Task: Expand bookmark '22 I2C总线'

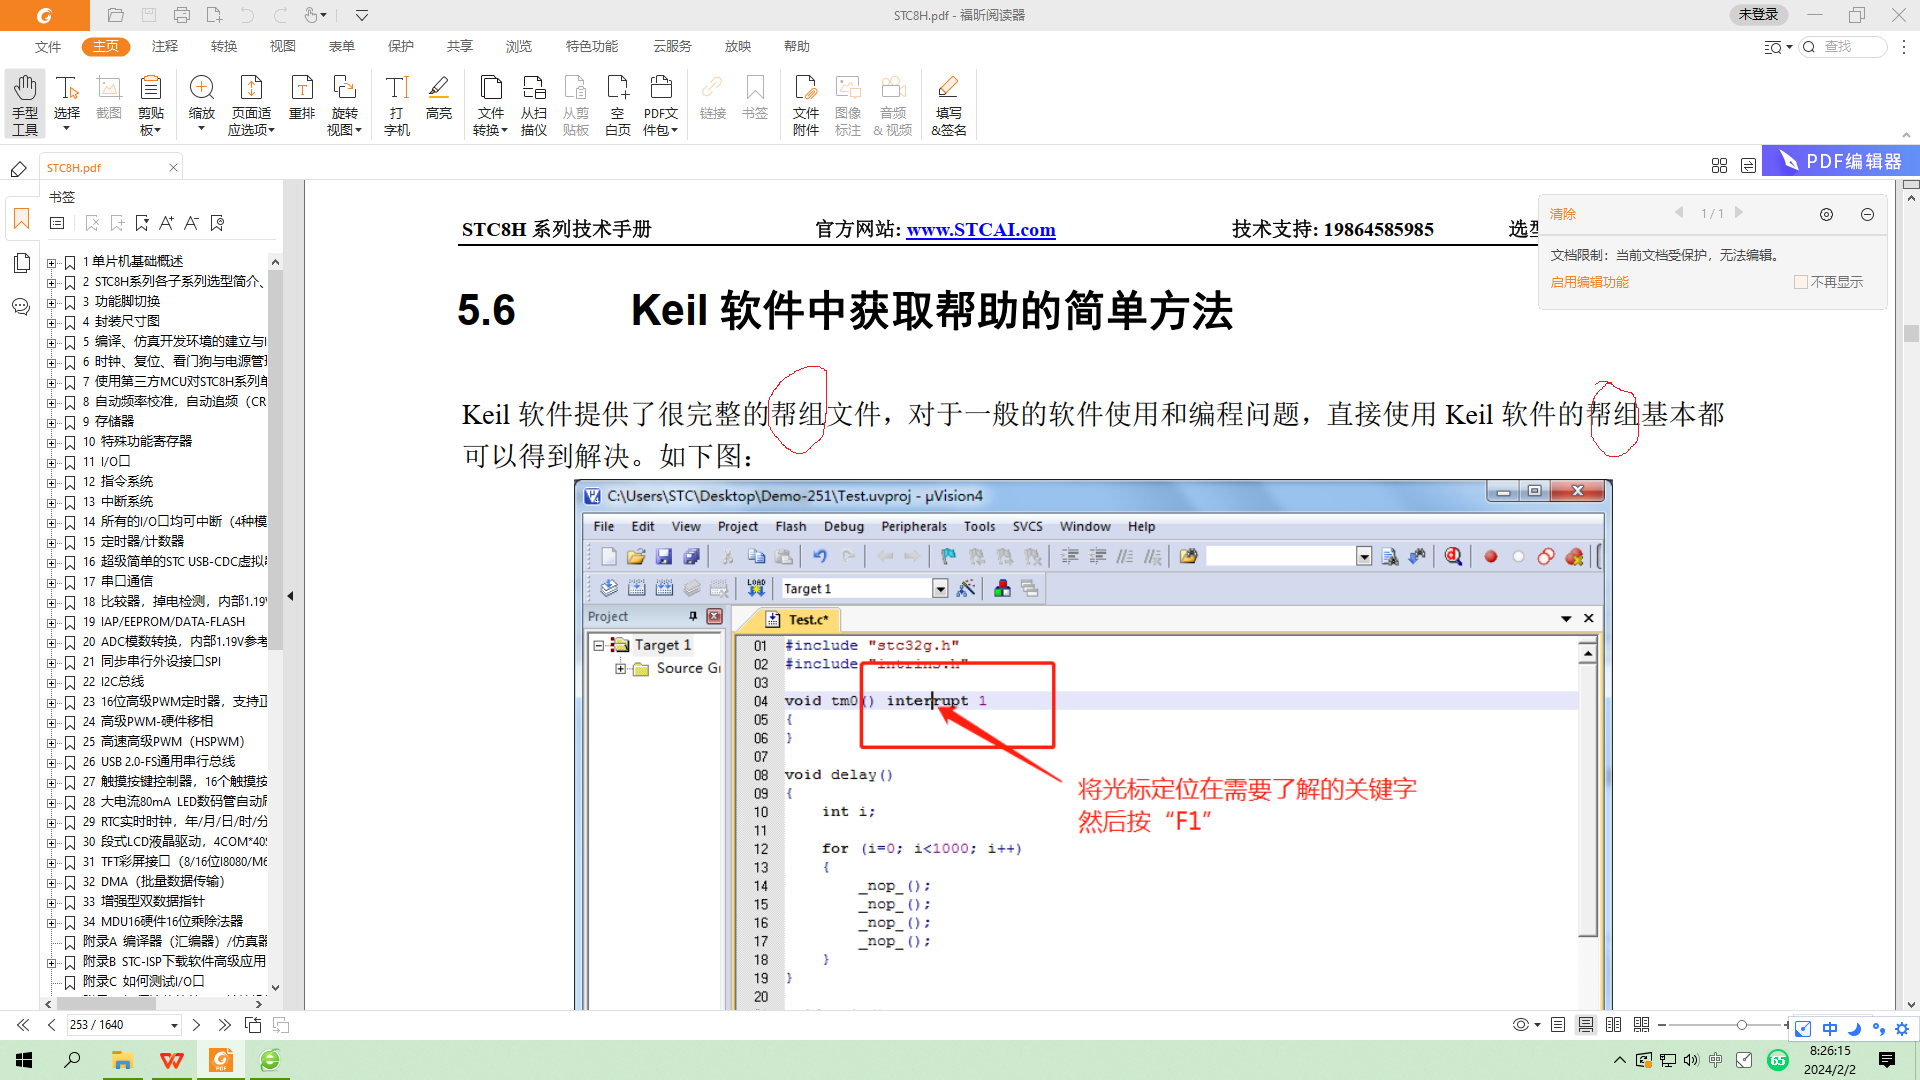Action: [x=51, y=683]
